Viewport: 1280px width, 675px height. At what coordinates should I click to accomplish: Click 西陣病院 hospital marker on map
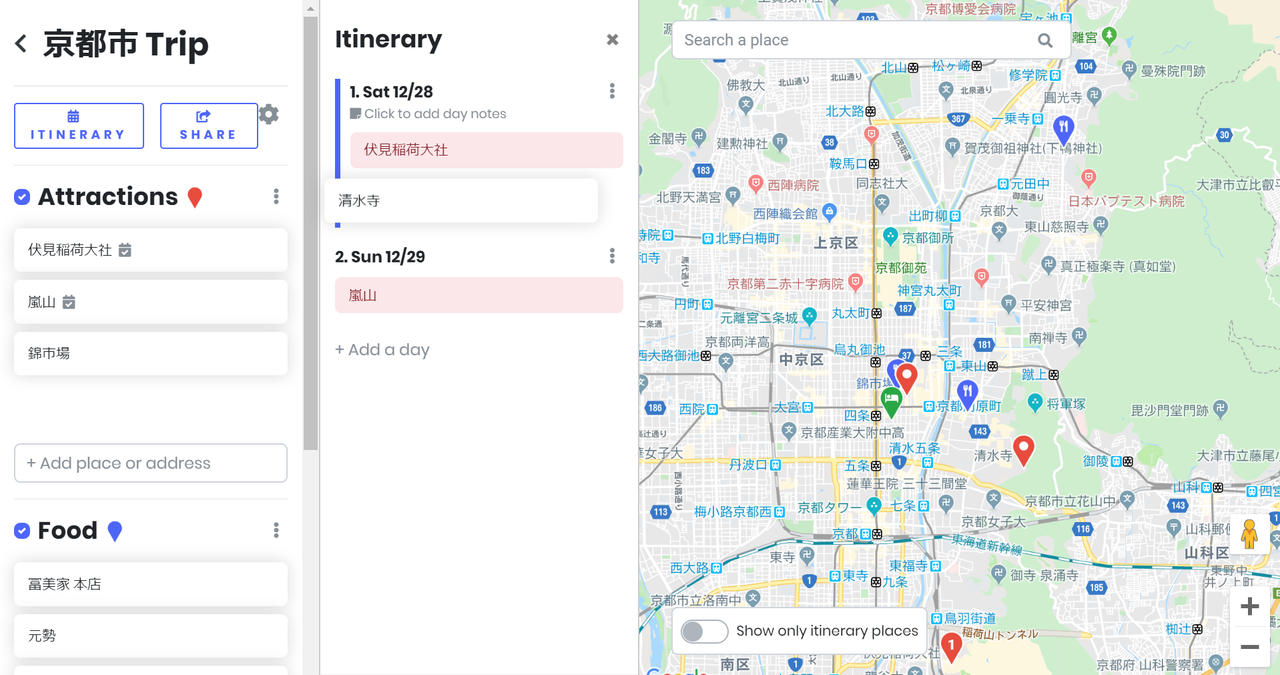click(756, 185)
